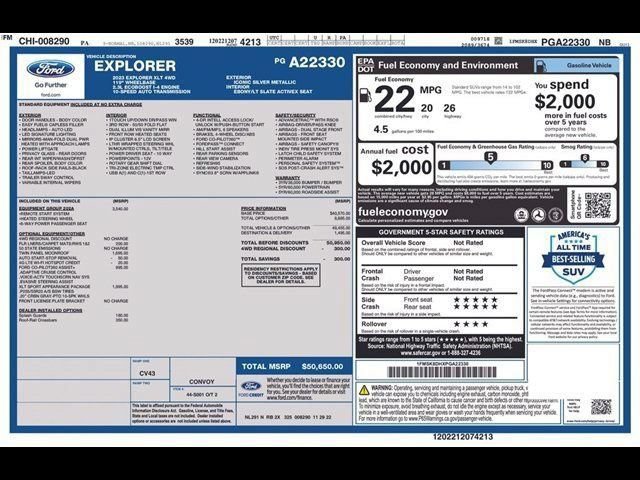The width and height of the screenshot is (640, 480).
Task: Click the small QR code beside PGA22330
Action: [498, 41]
